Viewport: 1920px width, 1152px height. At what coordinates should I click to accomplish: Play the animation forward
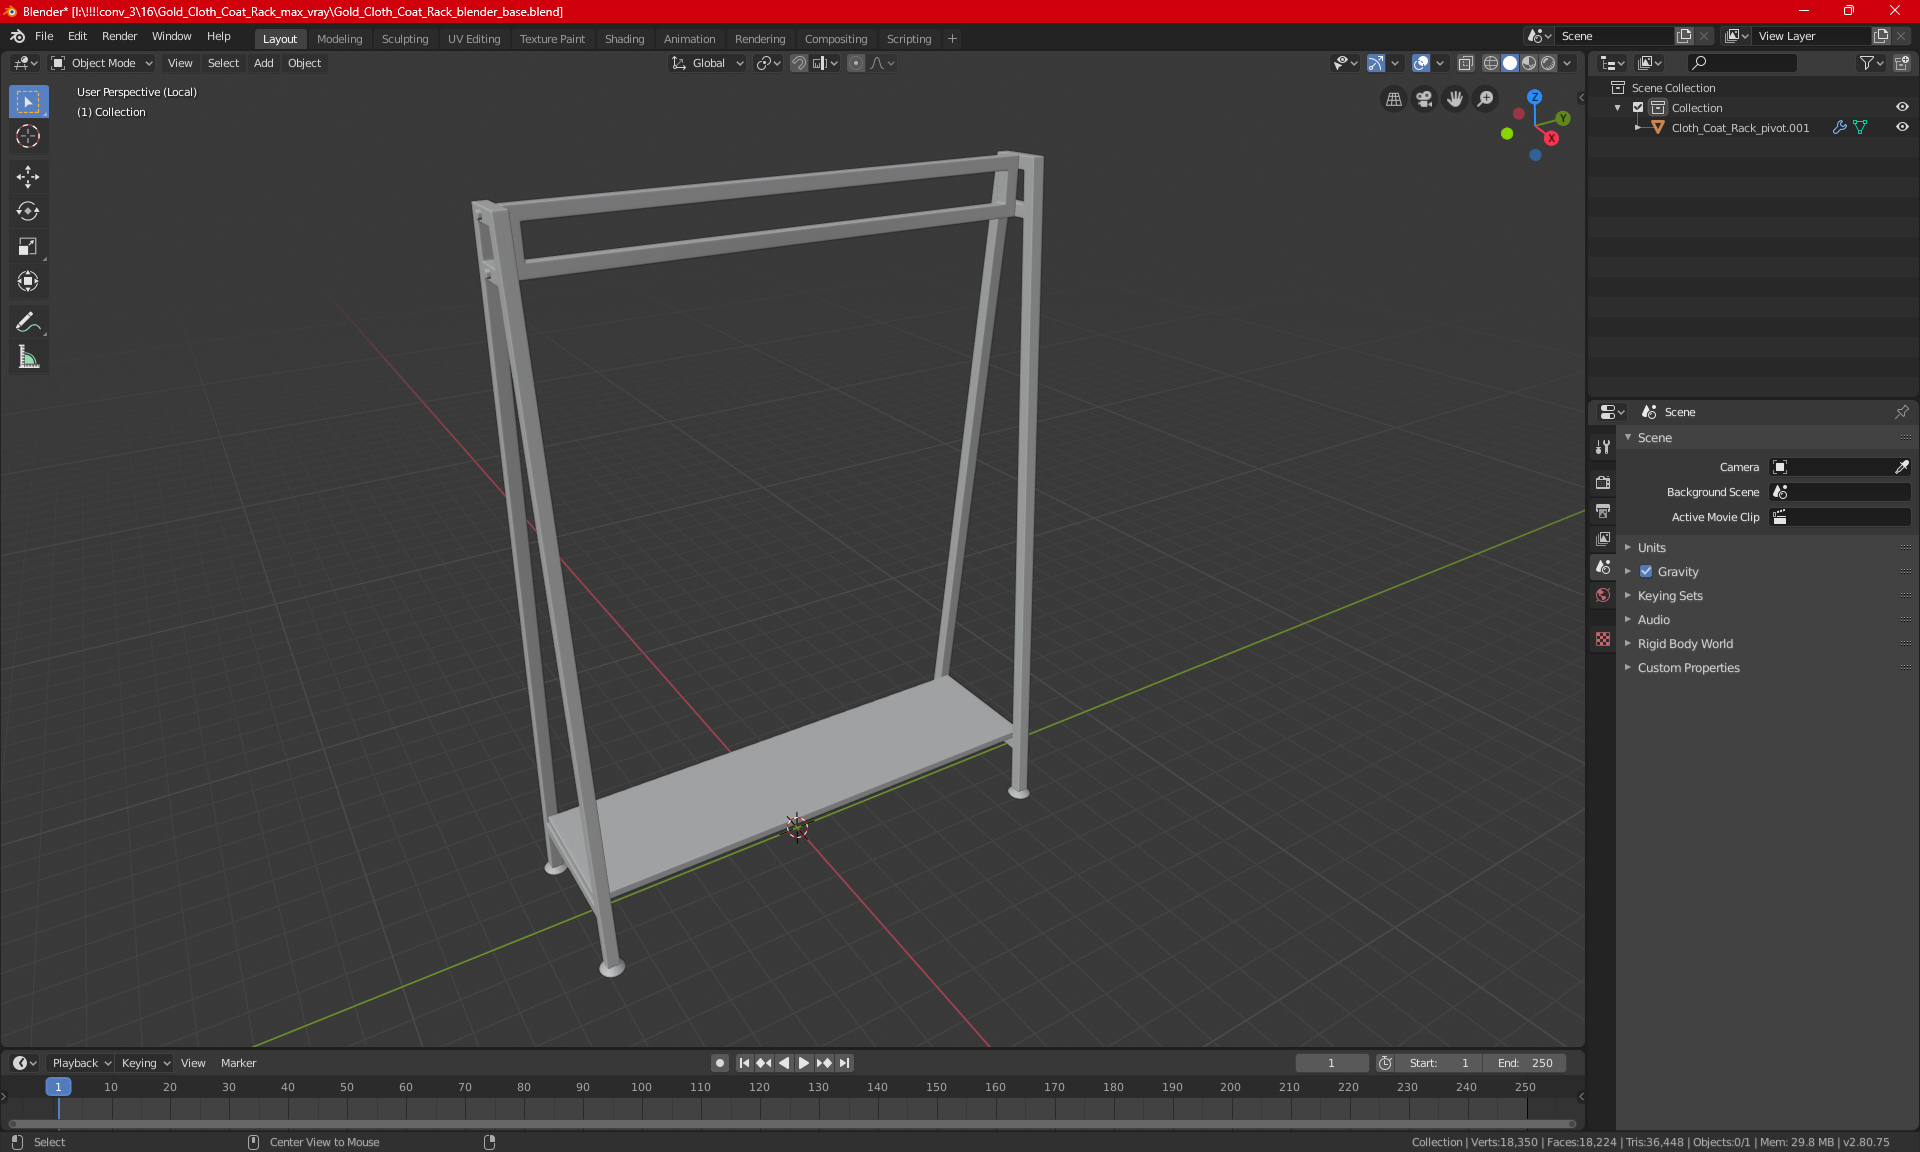tap(803, 1063)
